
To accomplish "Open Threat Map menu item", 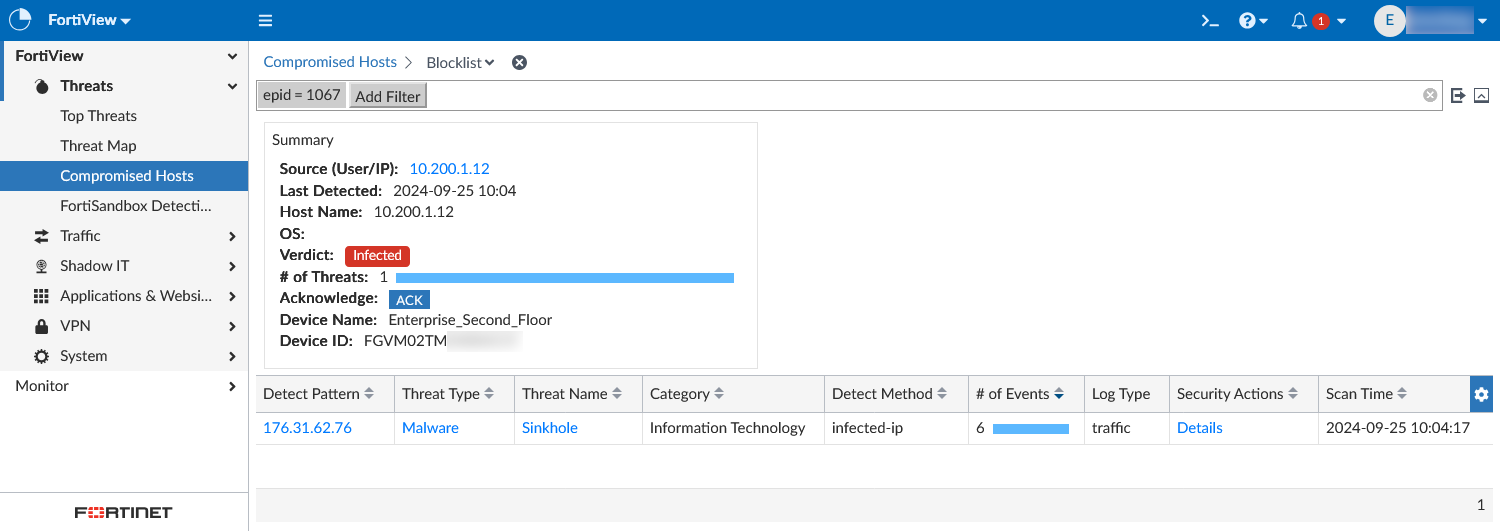I will pyautogui.click(x=98, y=146).
